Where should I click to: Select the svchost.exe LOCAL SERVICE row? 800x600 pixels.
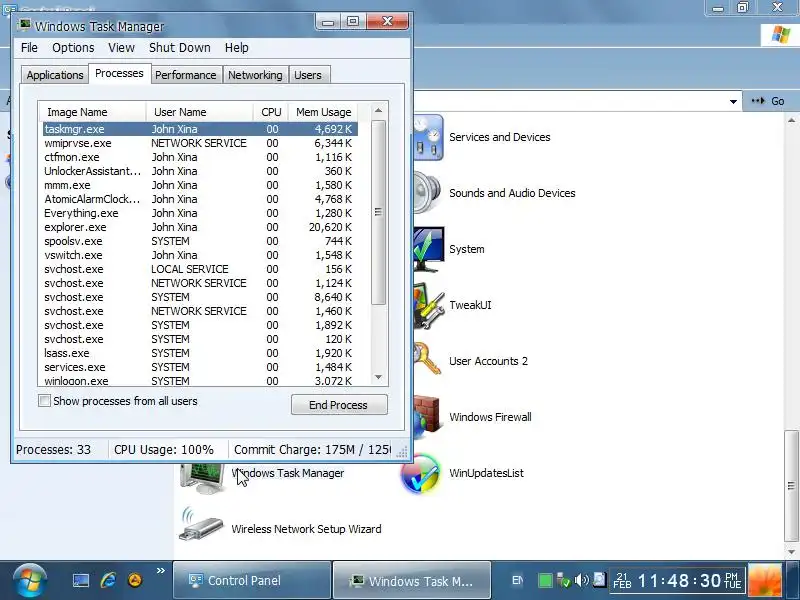tap(201, 269)
